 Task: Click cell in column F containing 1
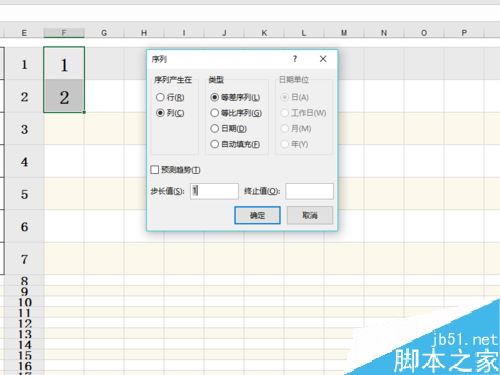(x=64, y=63)
